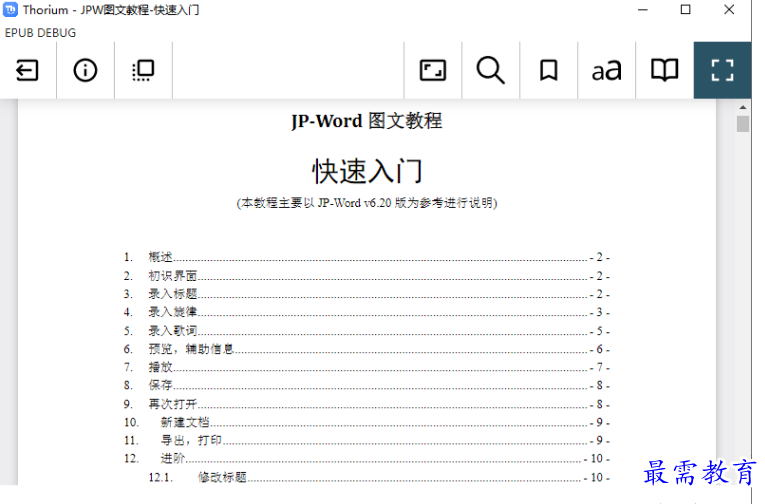Click the bookmark icon
Viewport: 765px width, 504px height.
(548, 70)
